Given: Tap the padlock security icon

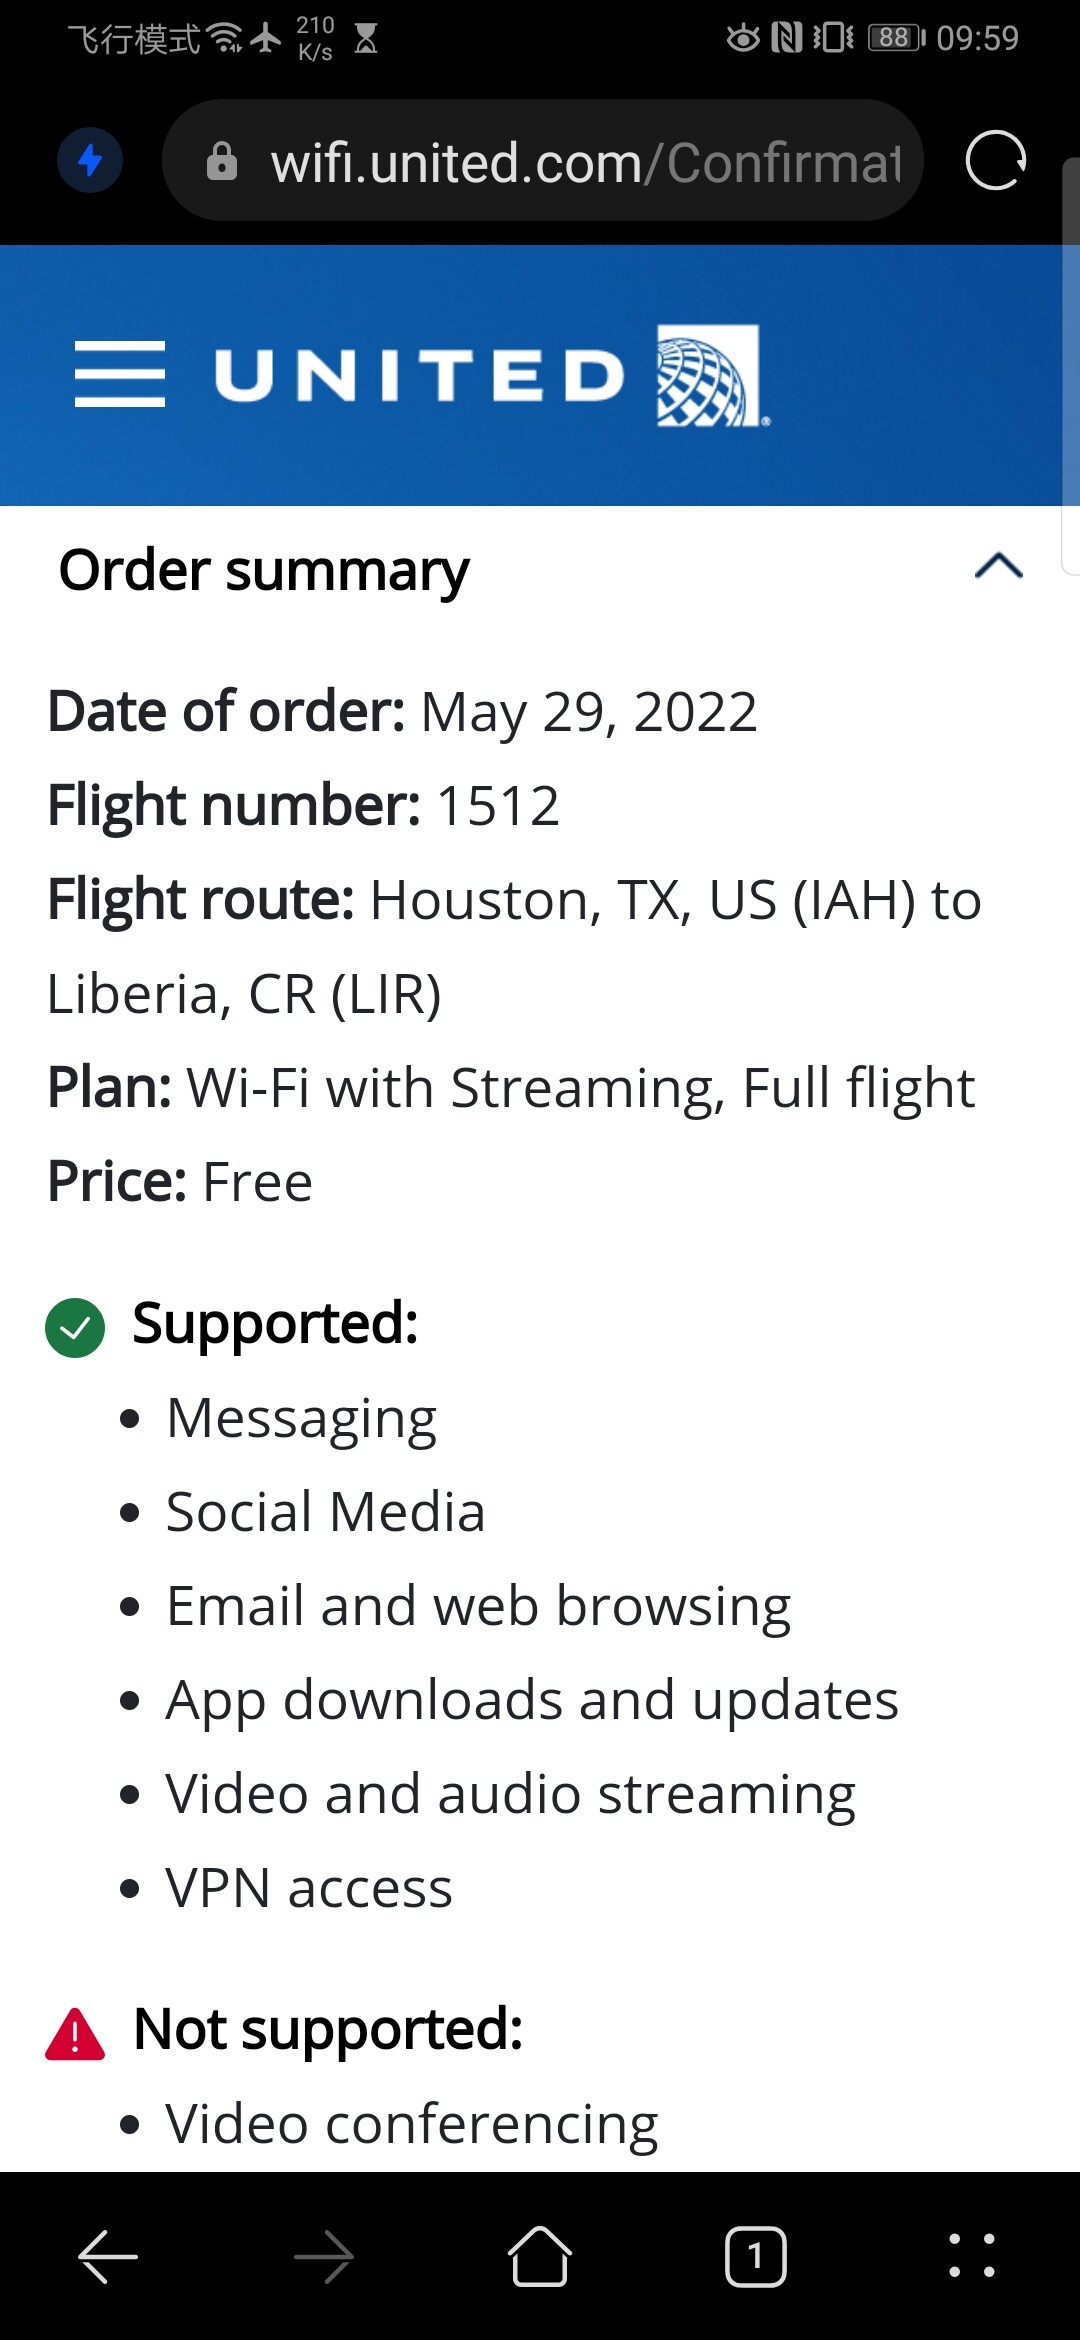Looking at the screenshot, I should pos(222,161).
